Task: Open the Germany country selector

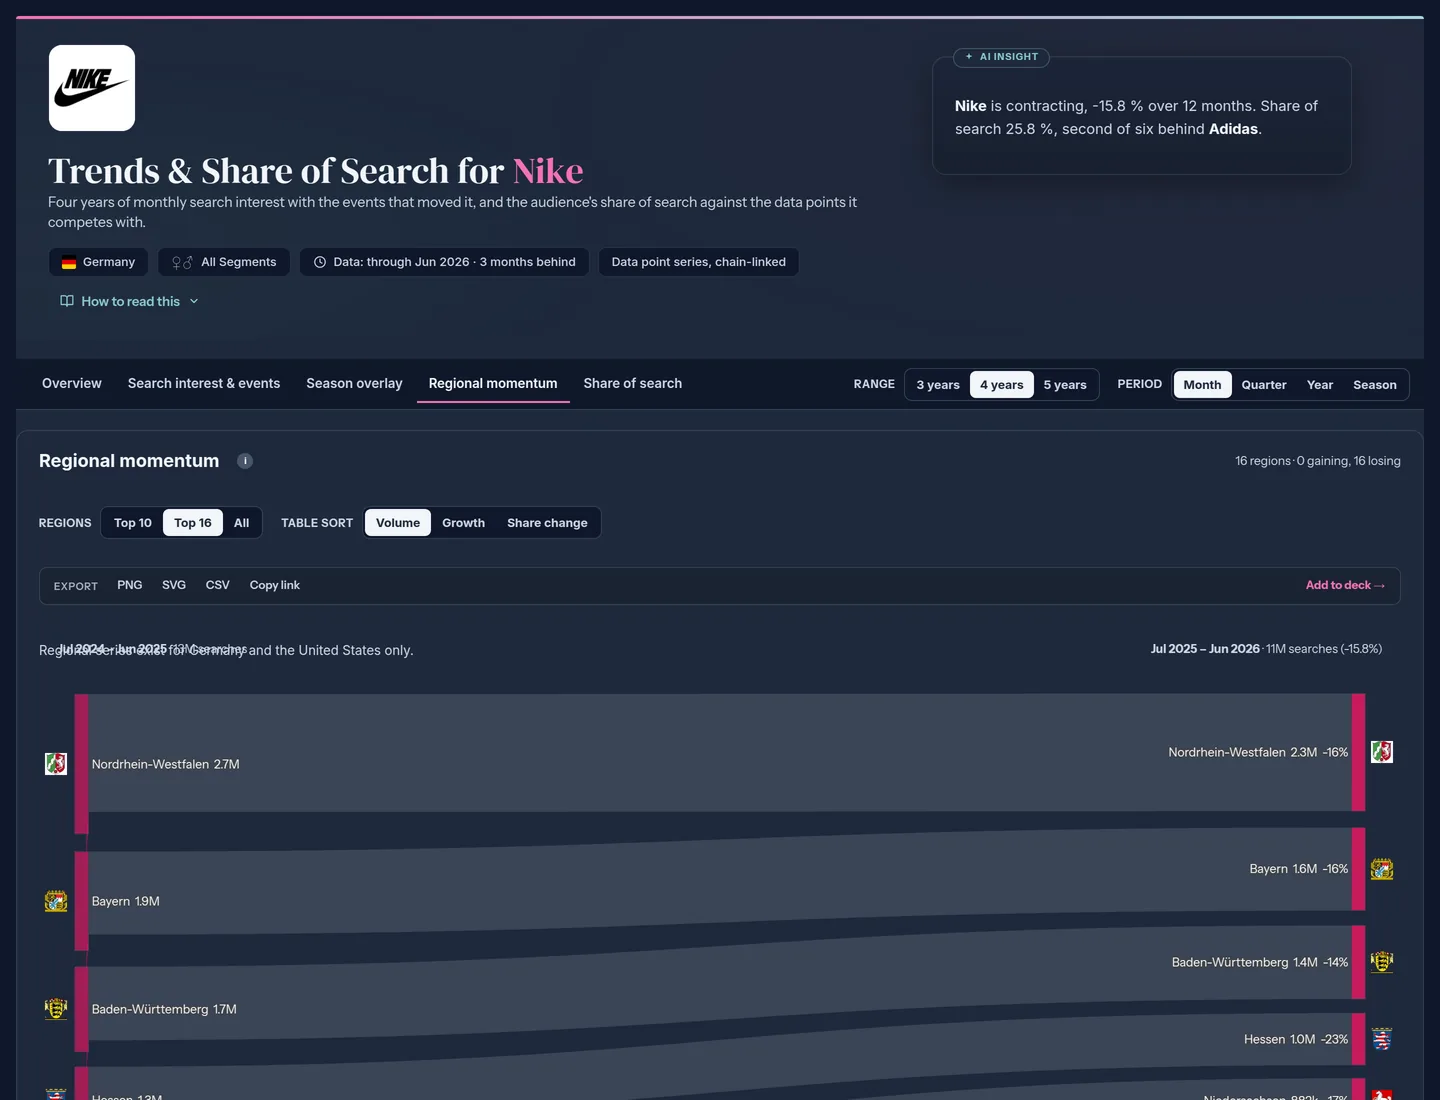Action: (x=98, y=262)
